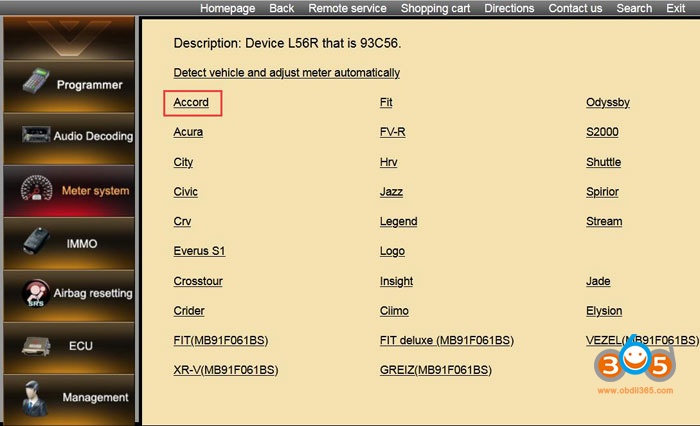
Task: Select the Crosstour model link
Action: point(198,281)
